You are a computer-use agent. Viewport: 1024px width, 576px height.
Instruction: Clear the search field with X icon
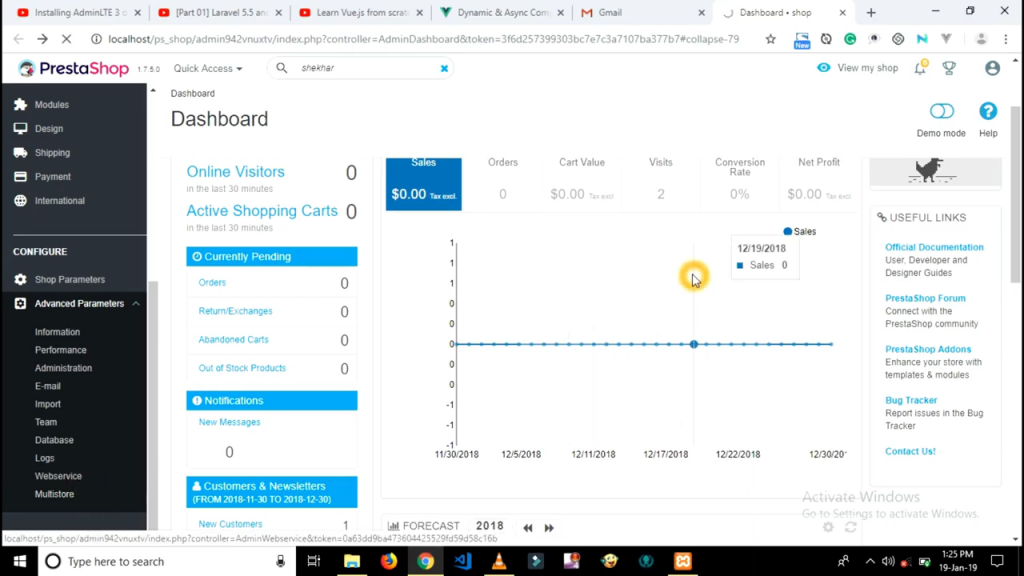point(444,69)
